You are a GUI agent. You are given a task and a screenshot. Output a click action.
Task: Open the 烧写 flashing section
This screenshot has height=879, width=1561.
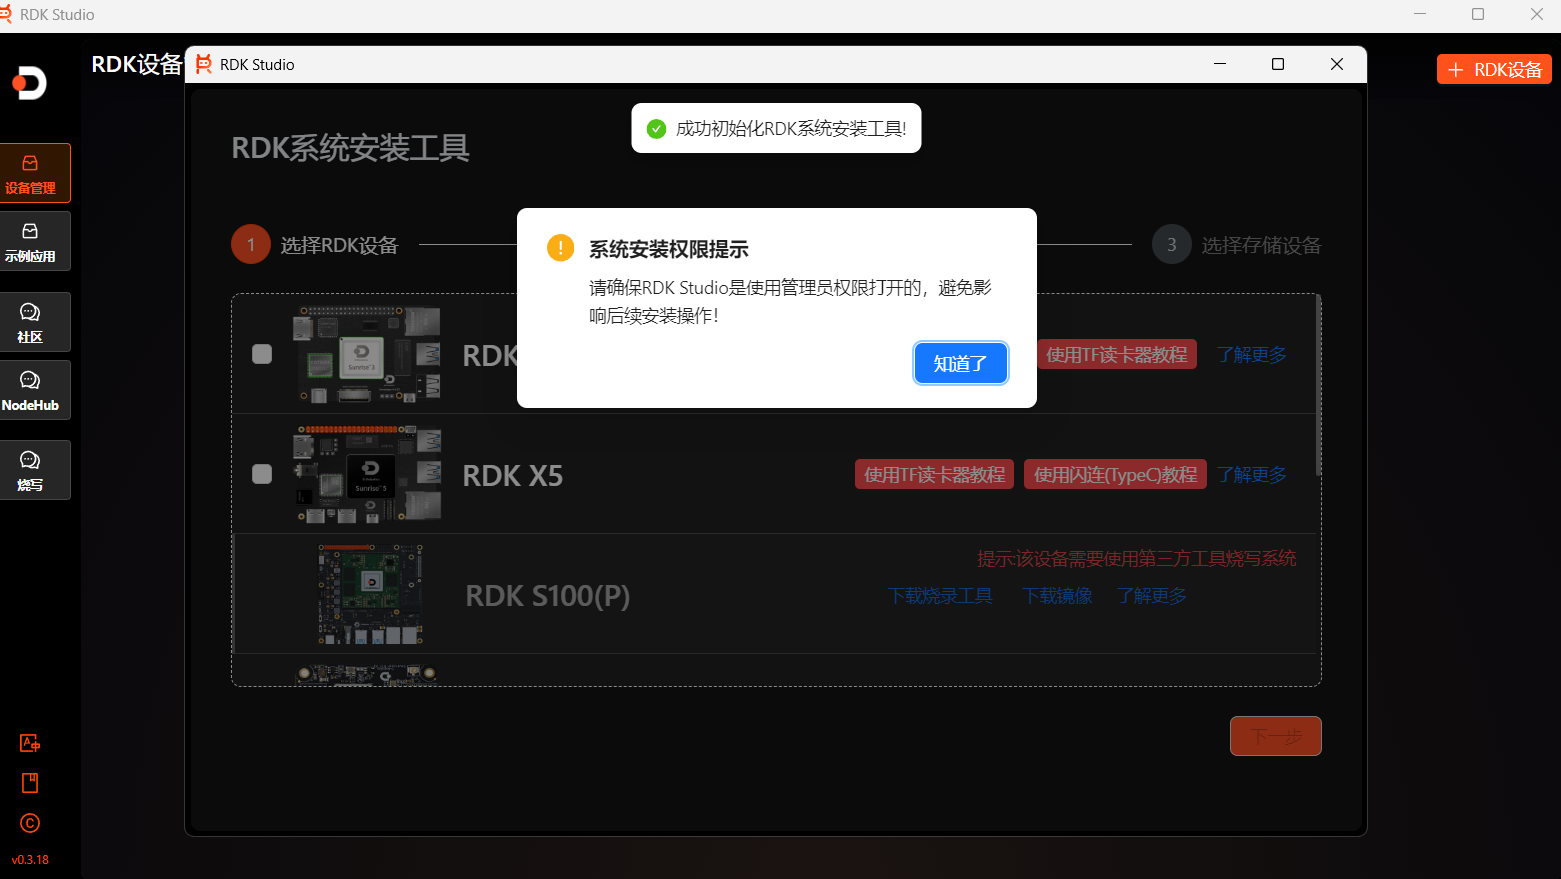click(x=33, y=470)
